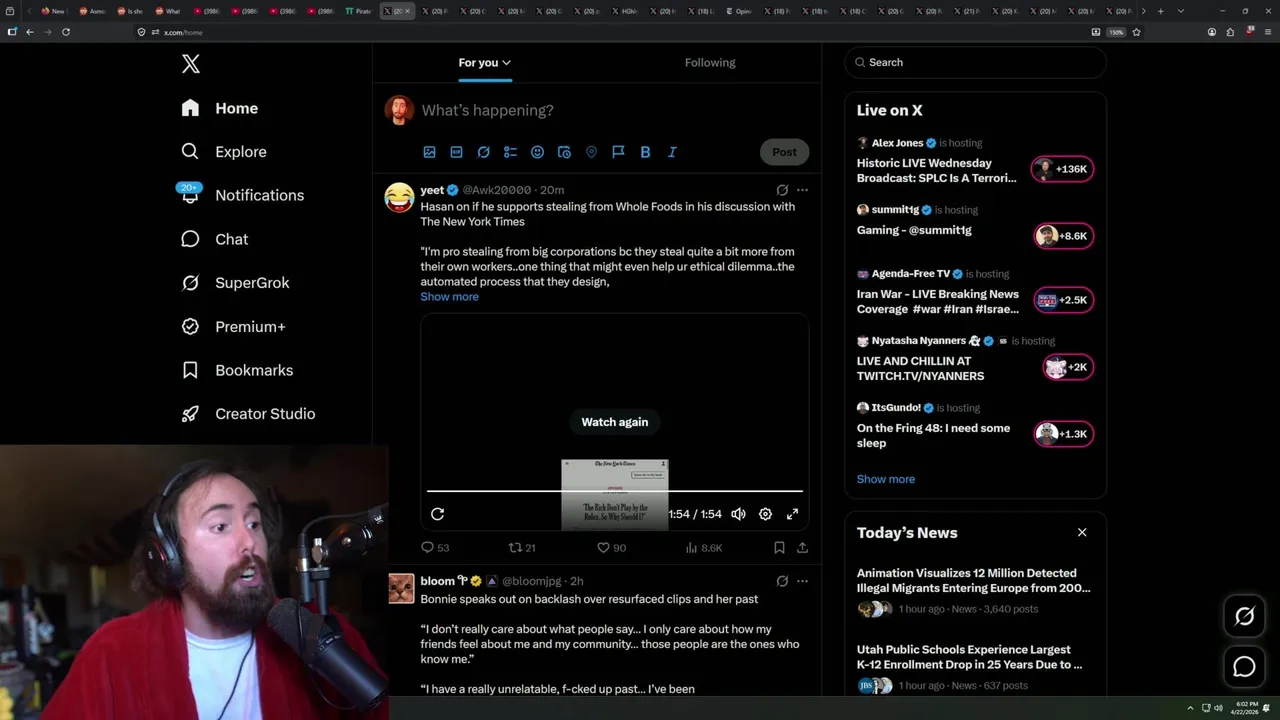Join Nyatasha Nyanners live +2K
Viewport: 1280px width, 720px height.
pos(1066,367)
